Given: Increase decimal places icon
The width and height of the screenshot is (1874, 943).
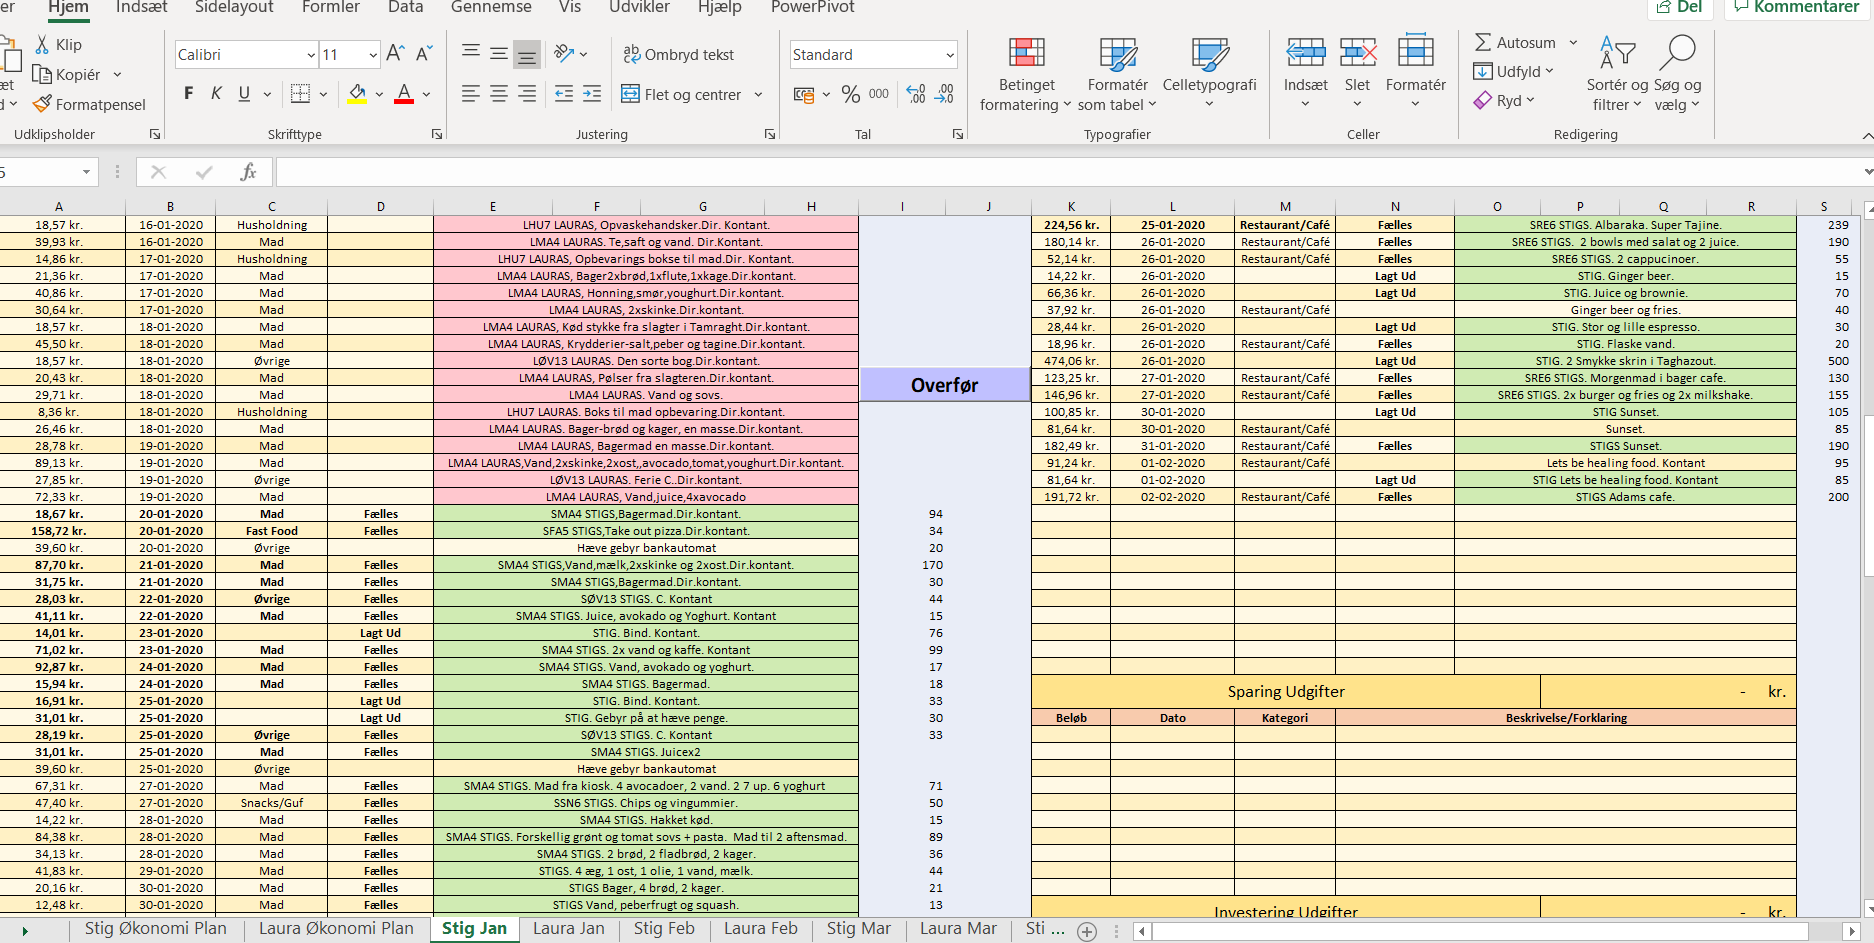Looking at the screenshot, I should click(x=916, y=94).
